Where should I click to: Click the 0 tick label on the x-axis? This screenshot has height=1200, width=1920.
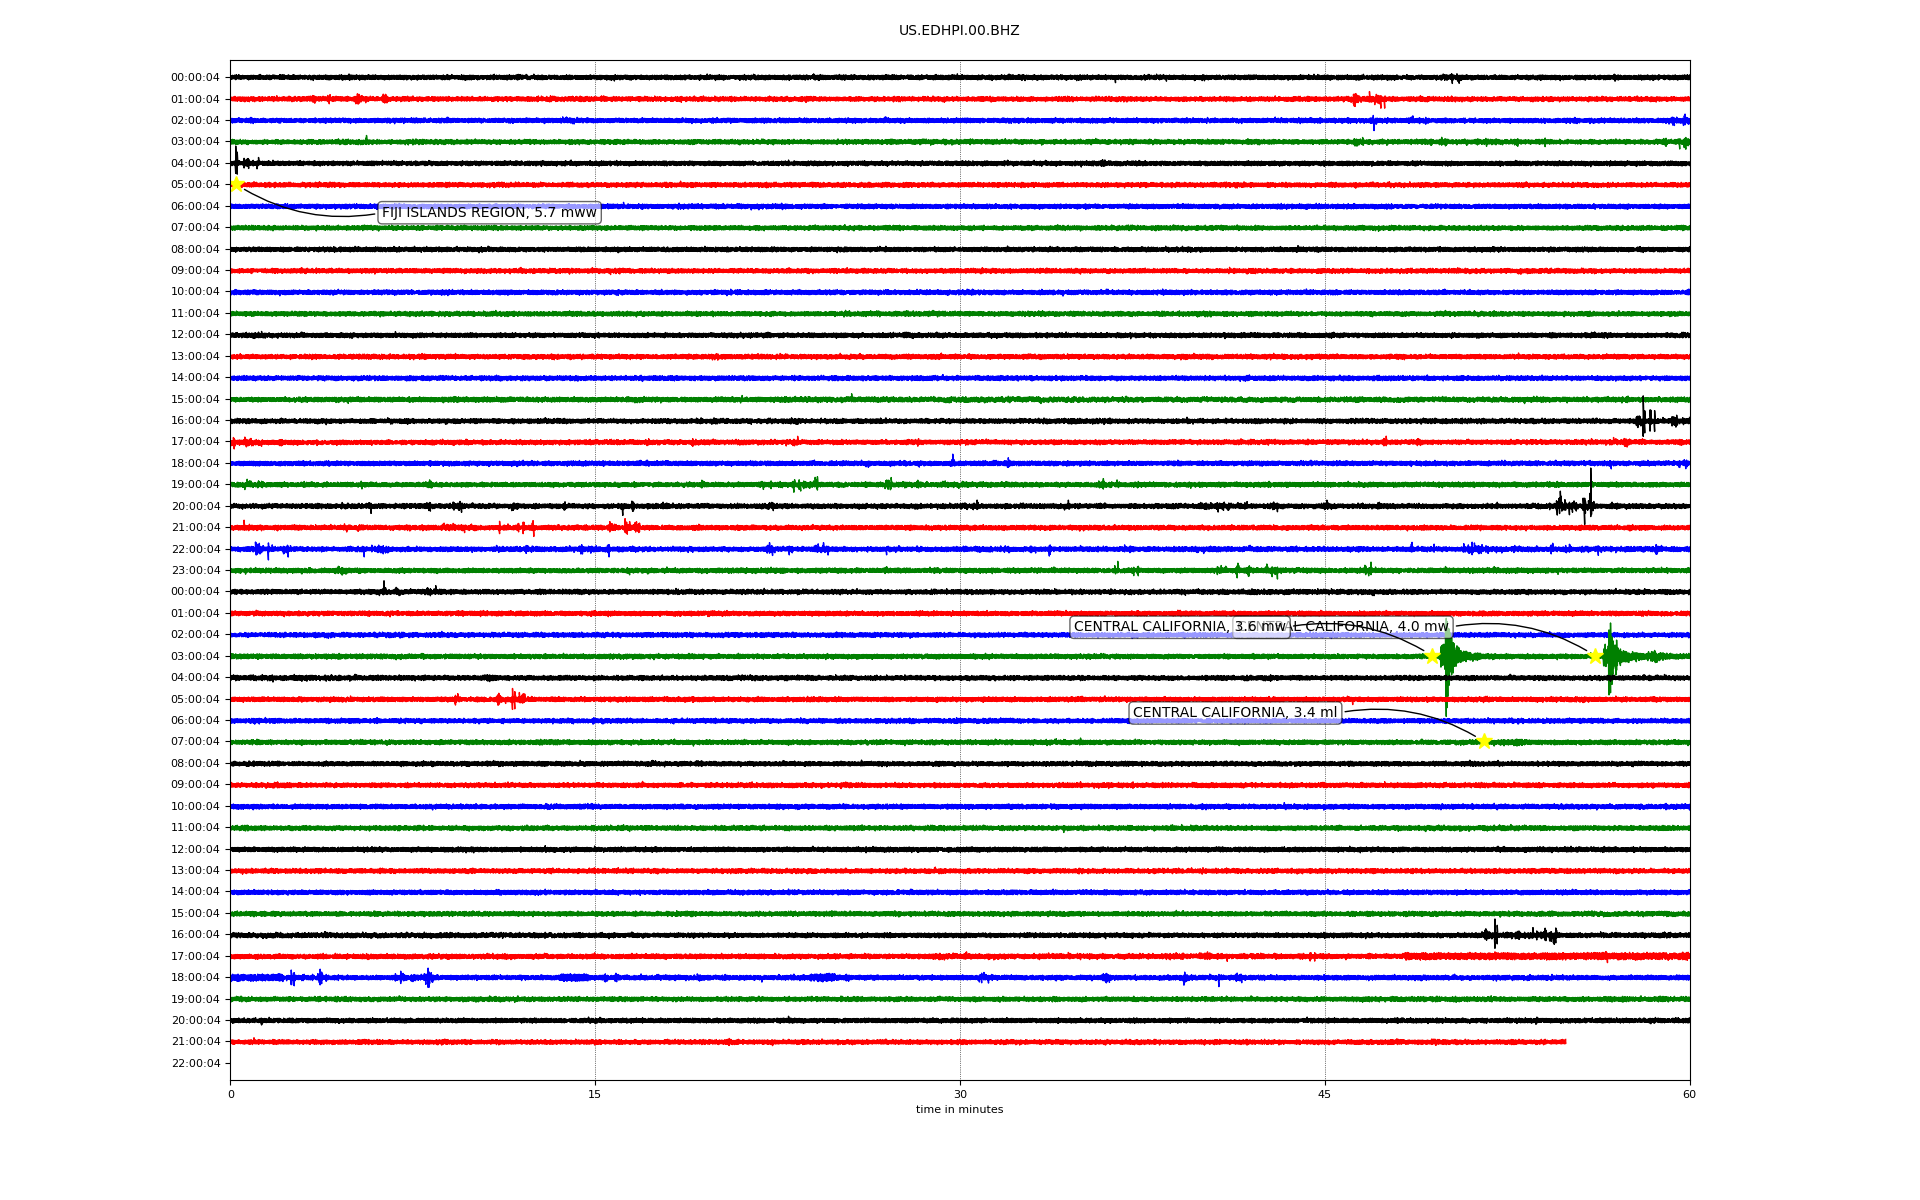[231, 1094]
